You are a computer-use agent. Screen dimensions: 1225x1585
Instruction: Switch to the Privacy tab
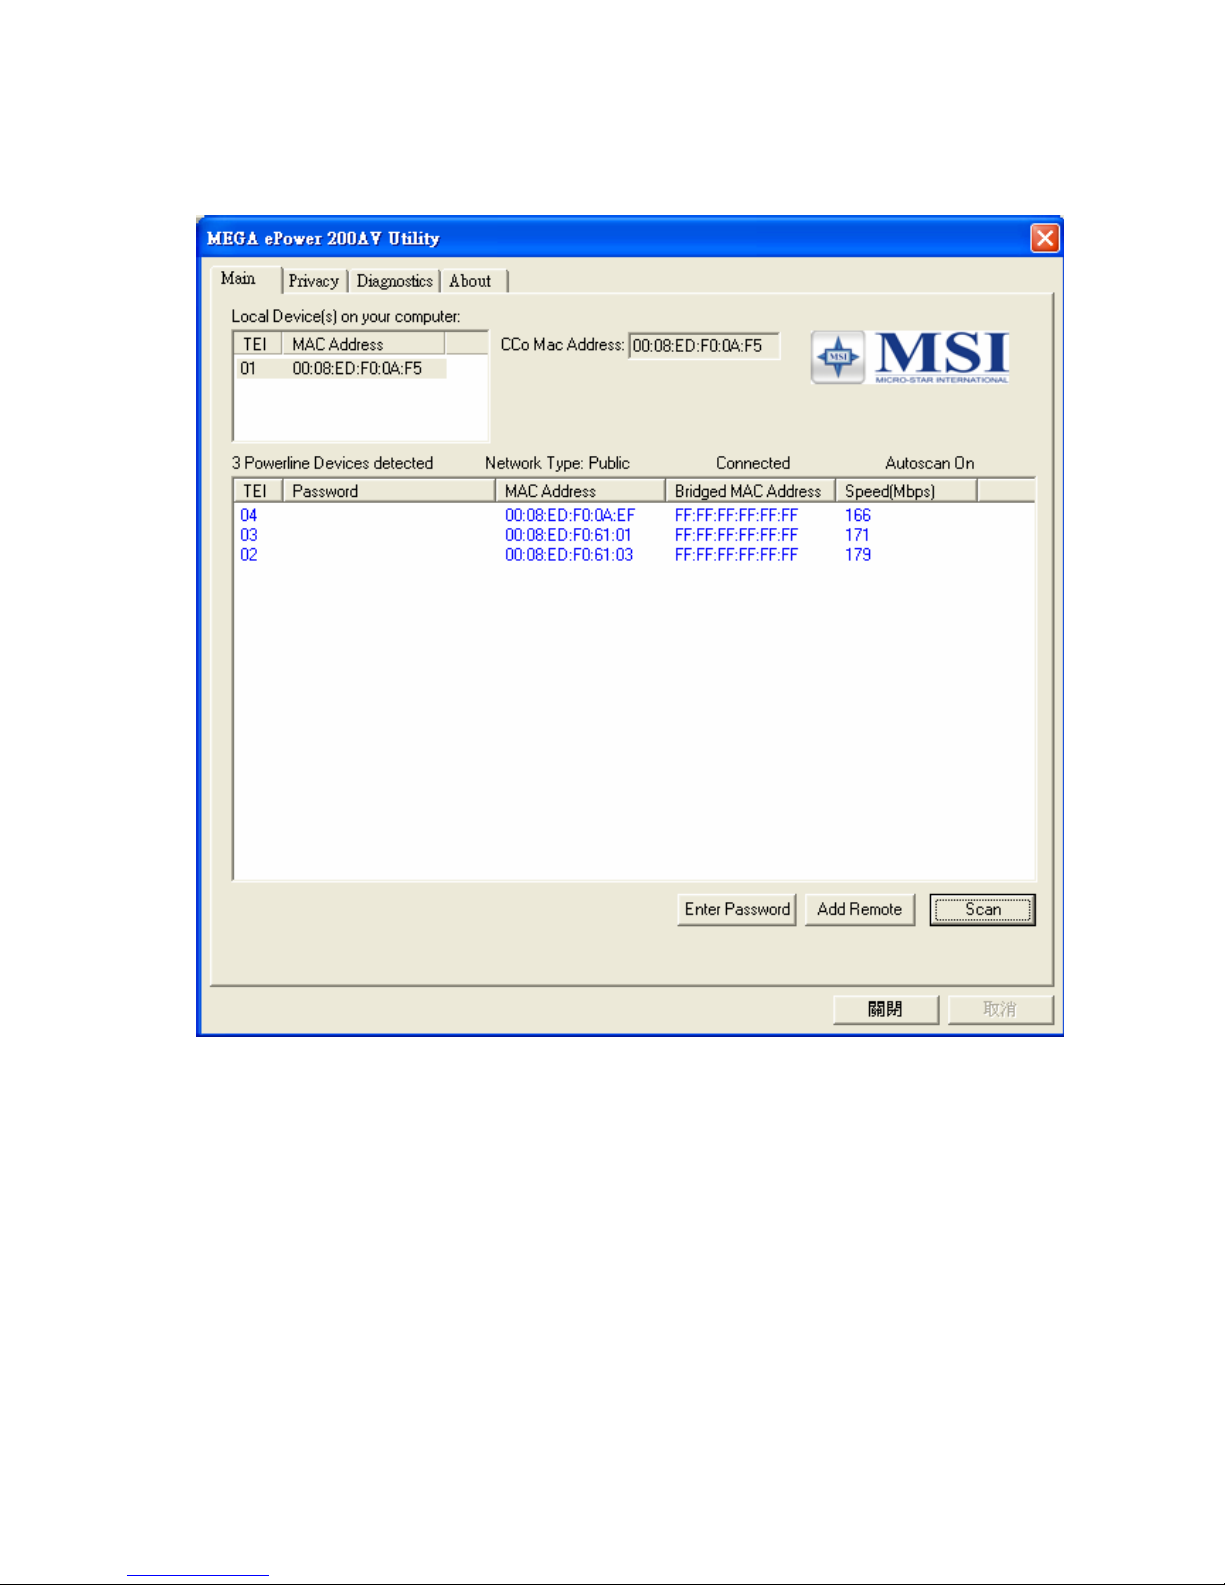pos(314,281)
